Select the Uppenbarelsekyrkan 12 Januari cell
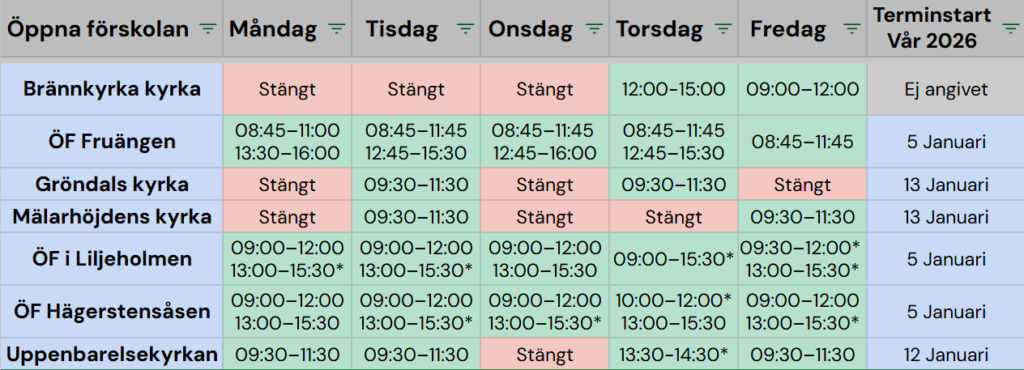This screenshot has height=370, width=1024. pos(946,354)
